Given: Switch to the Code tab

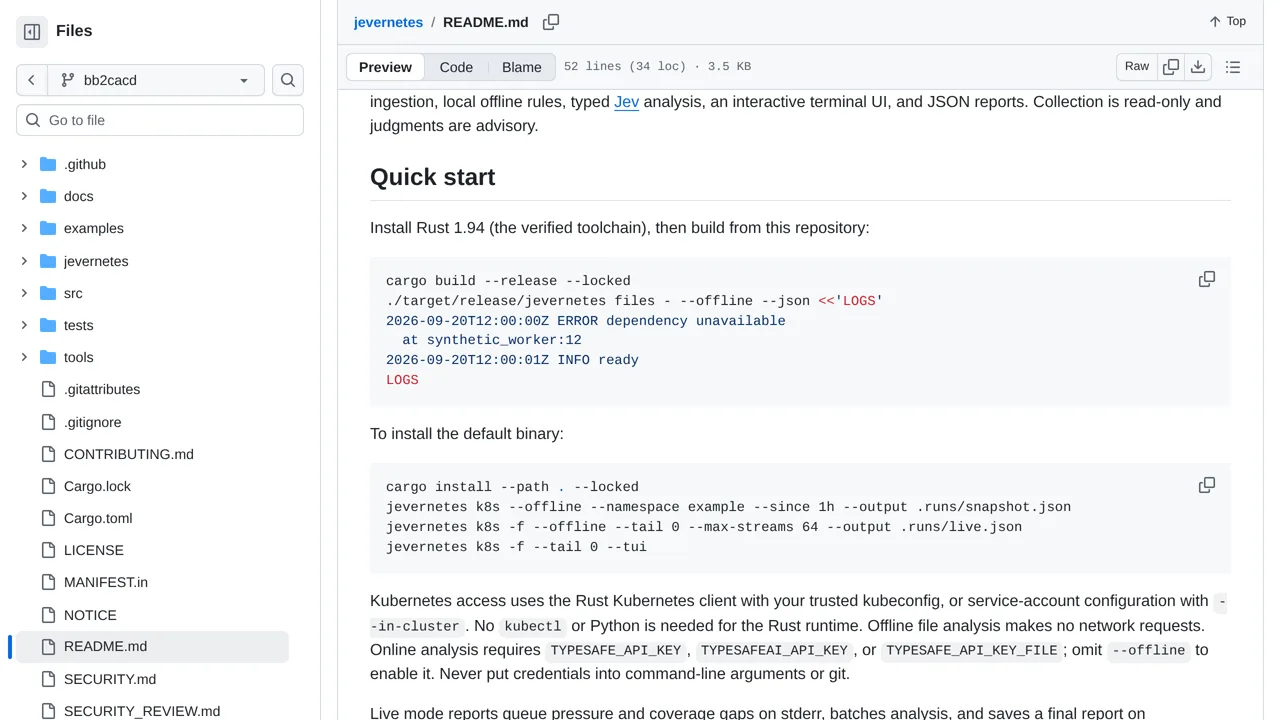Looking at the screenshot, I should coord(456,67).
